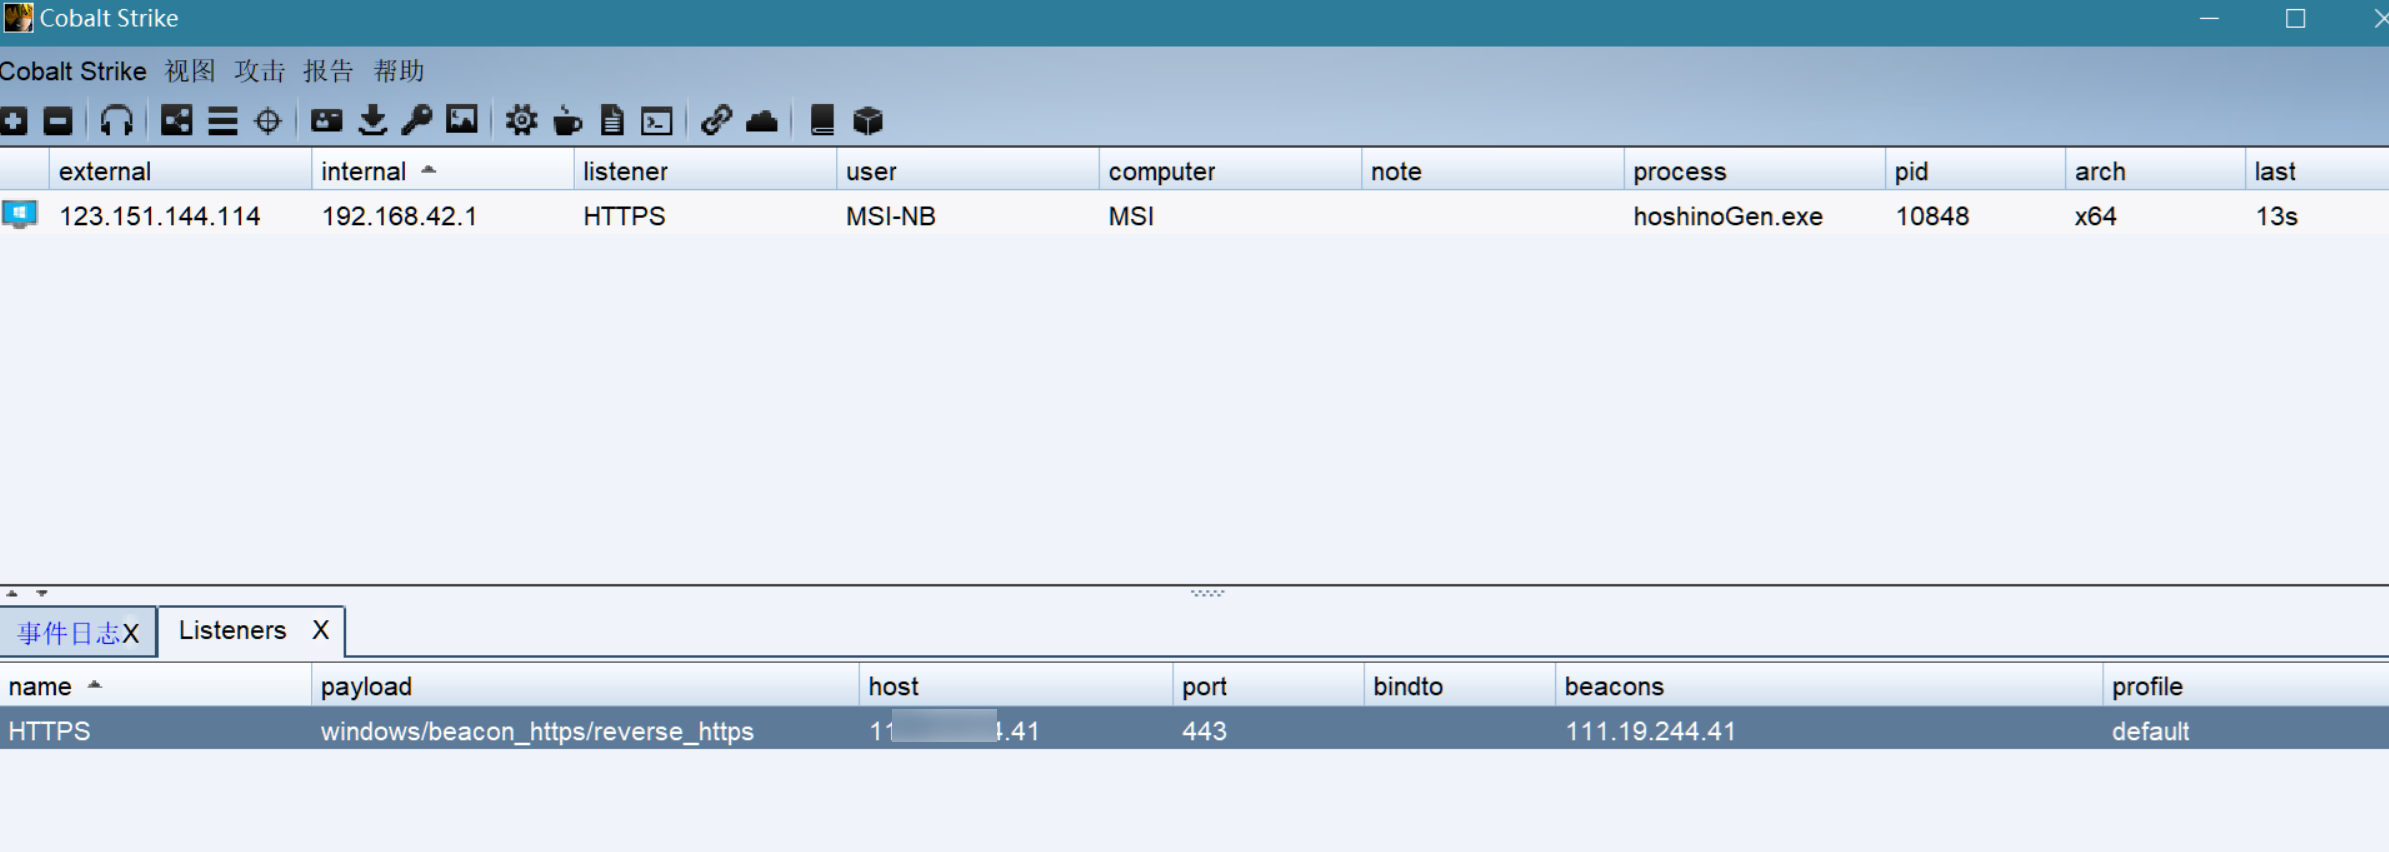Select external IP 123.151.144.114 cell

160,216
